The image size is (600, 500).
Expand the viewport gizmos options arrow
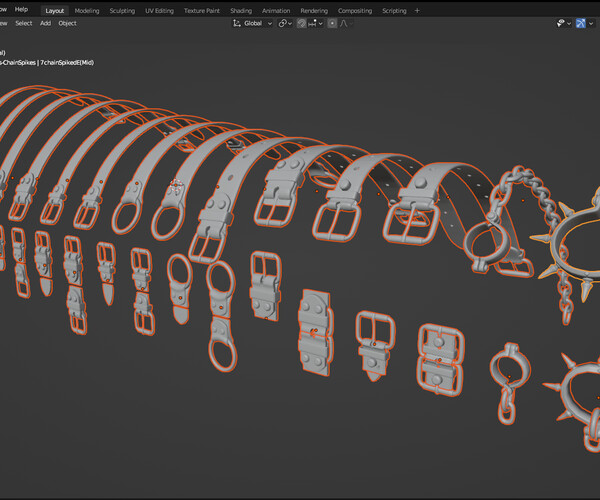pyautogui.click(x=591, y=24)
